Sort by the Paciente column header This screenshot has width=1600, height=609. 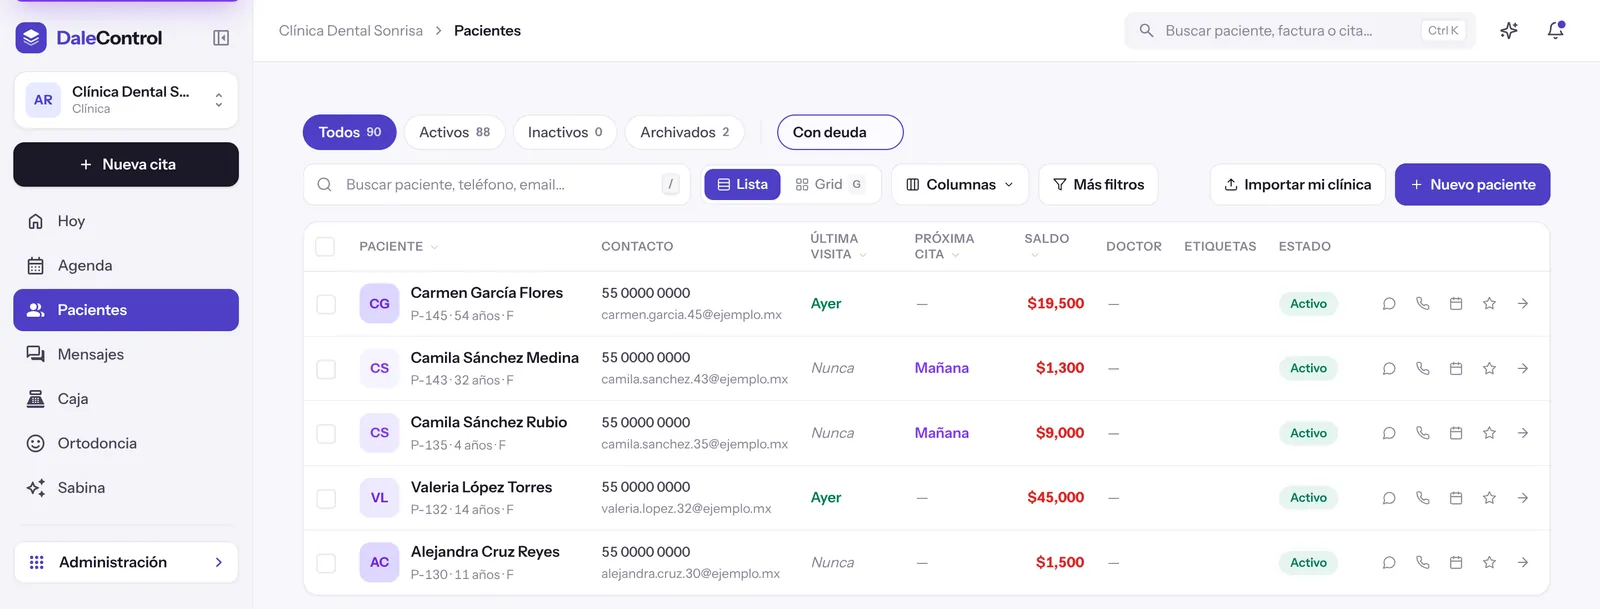click(398, 246)
